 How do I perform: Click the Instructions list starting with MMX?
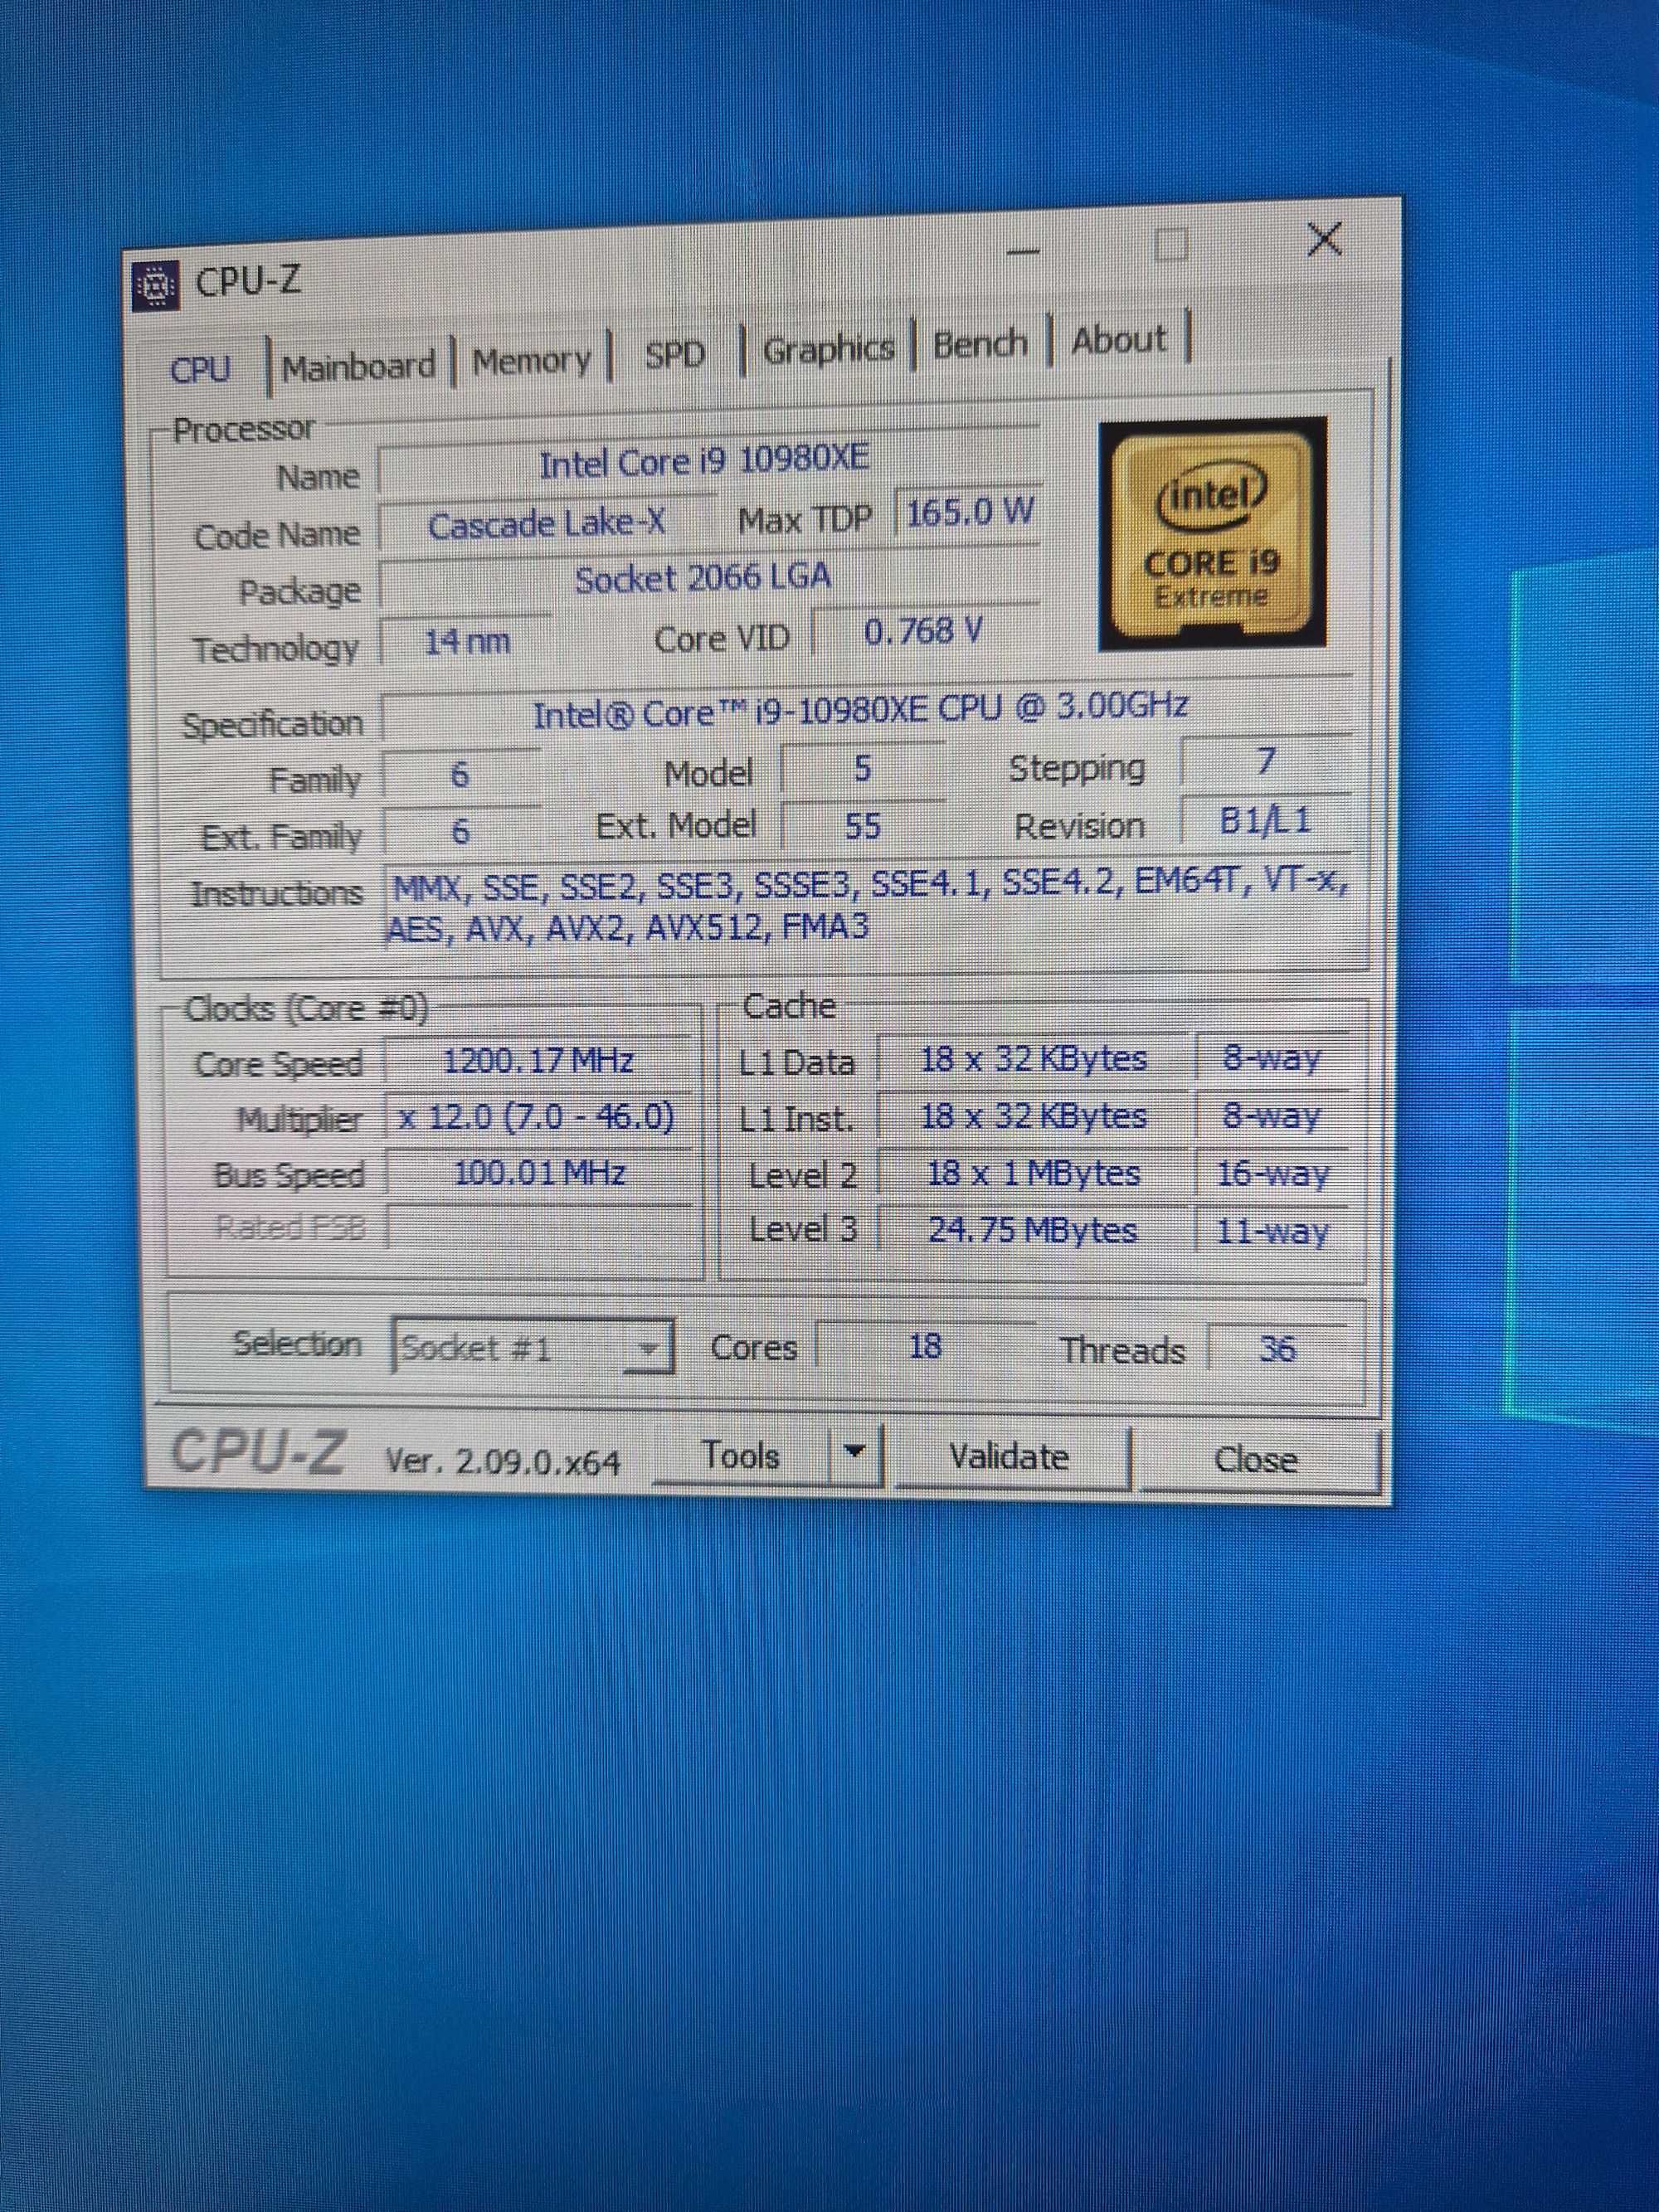pos(868,906)
